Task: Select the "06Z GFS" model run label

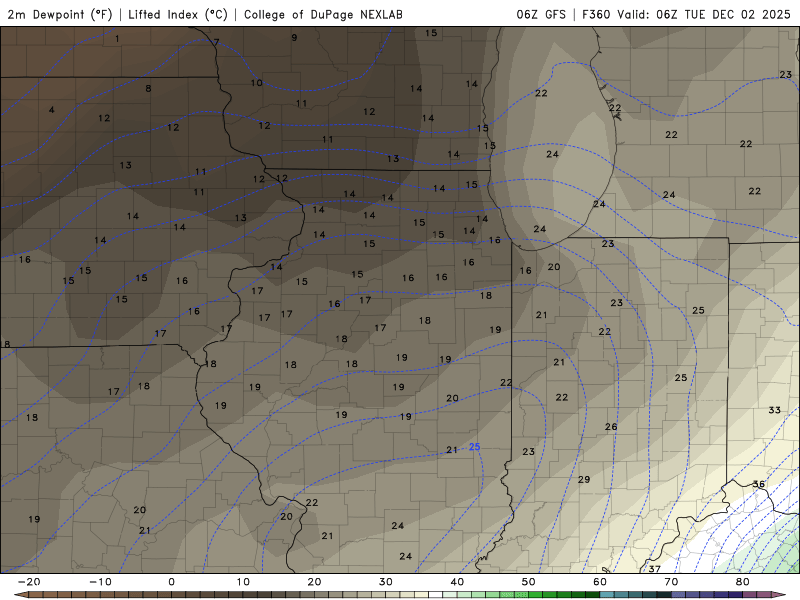Action: [541, 14]
